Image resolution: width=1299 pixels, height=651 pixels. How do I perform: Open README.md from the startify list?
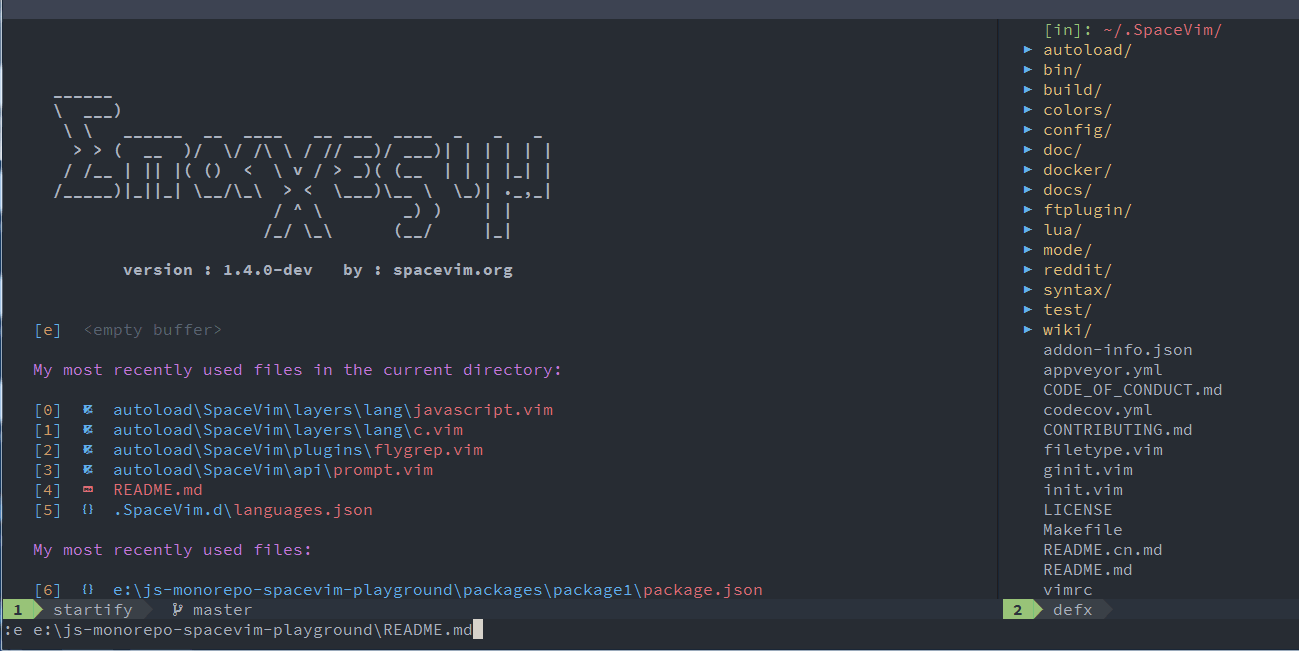(x=158, y=490)
